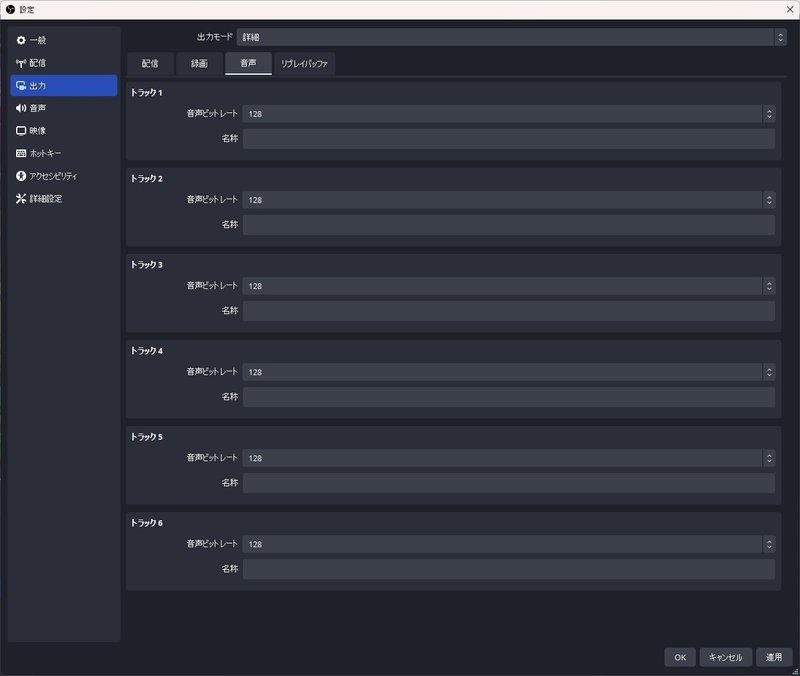Screen dimensions: 800x676
Task: Click the 設定 window title text
Action: (27, 10)
